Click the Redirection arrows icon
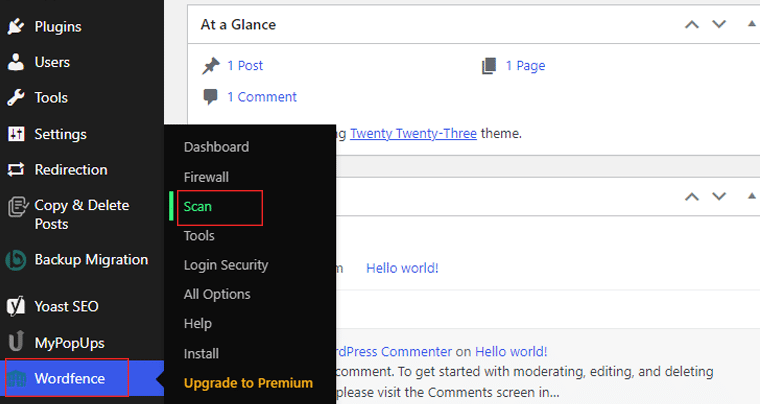The width and height of the screenshot is (760, 404). pos(16,170)
